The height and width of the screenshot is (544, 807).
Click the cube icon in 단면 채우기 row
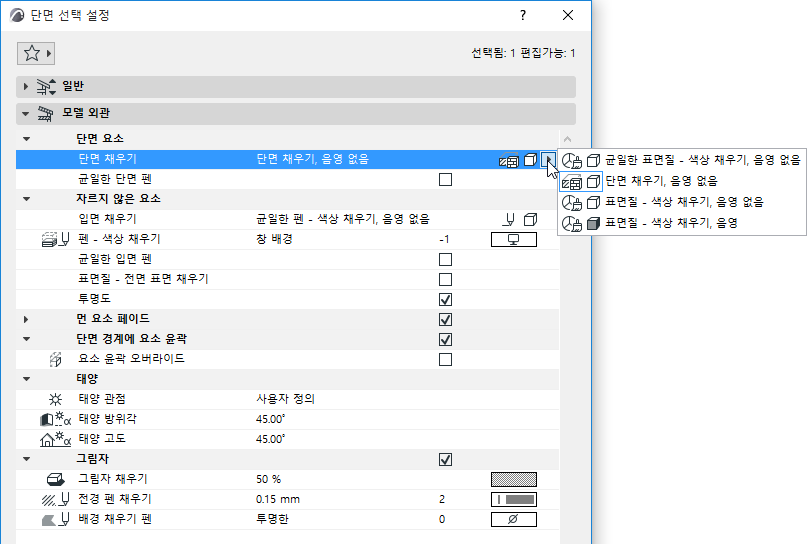point(530,160)
